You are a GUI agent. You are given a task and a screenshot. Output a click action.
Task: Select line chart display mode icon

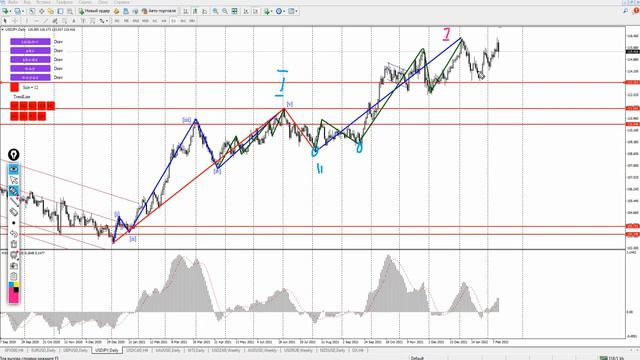click(204, 11)
